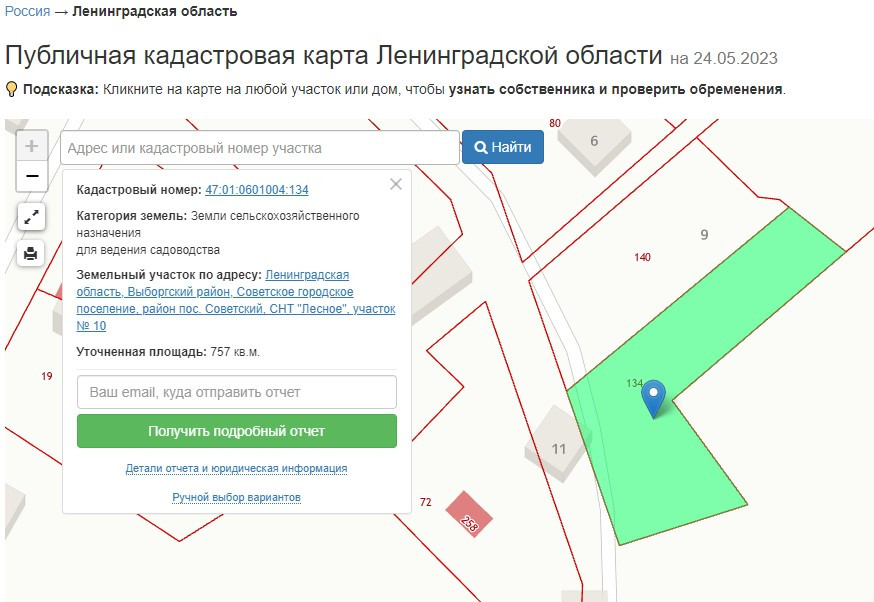Click the Получить подробный отчет button
The image size is (874, 602).
pos(237,431)
